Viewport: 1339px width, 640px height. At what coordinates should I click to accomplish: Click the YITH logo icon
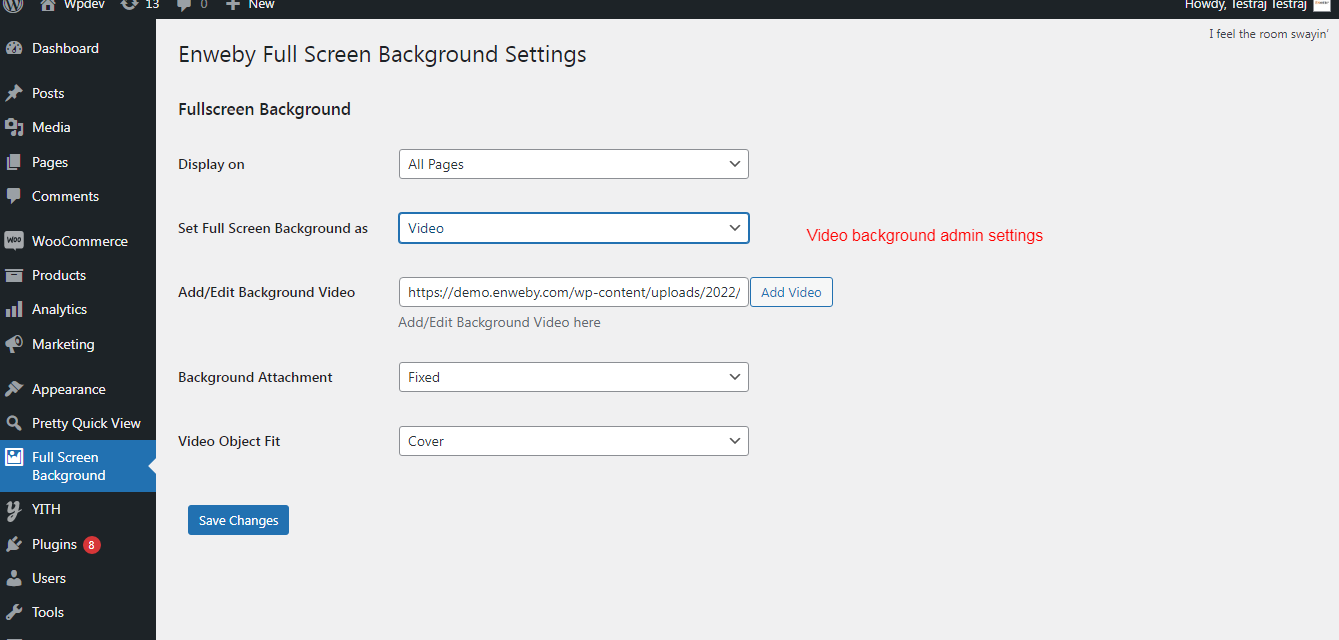(x=14, y=510)
